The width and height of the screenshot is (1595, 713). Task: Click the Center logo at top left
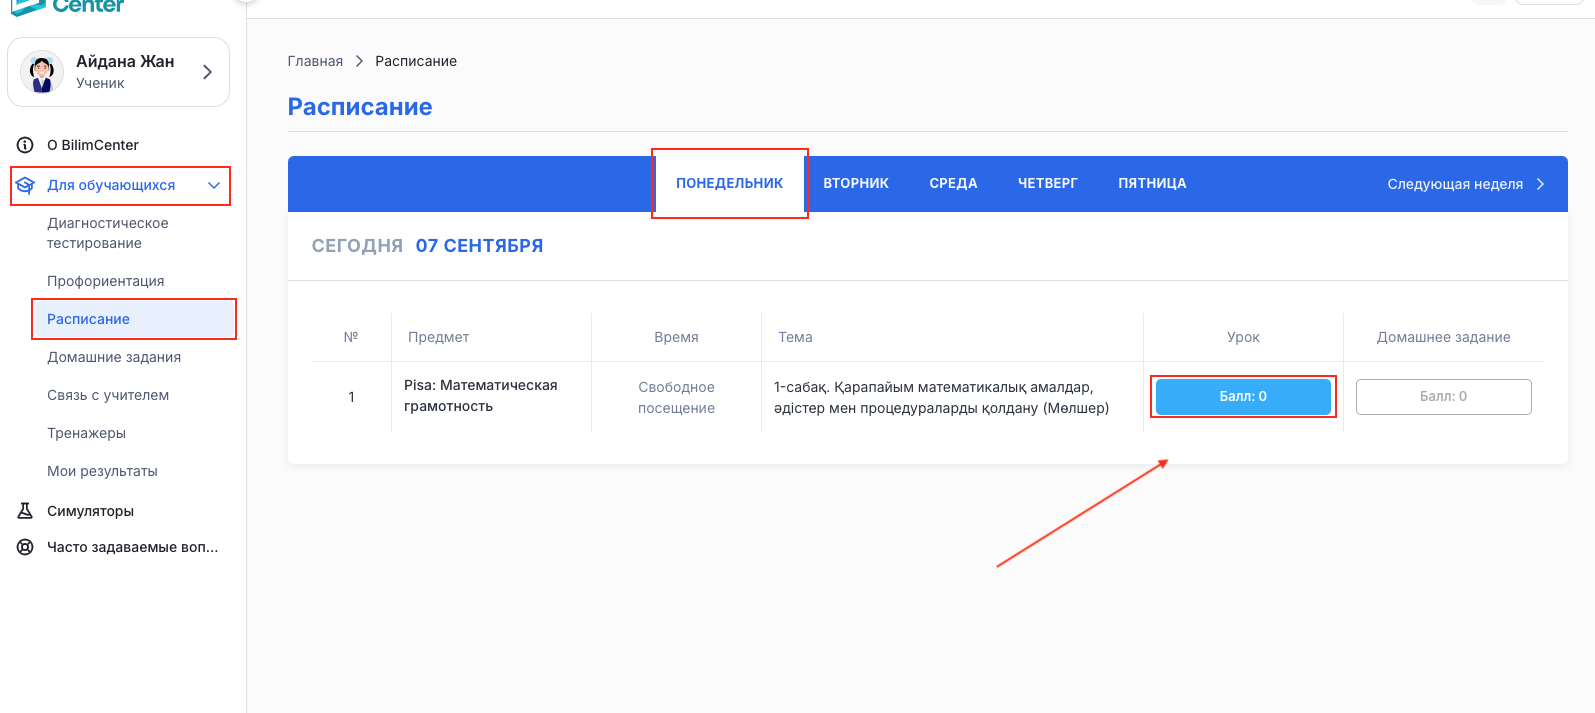(x=68, y=6)
